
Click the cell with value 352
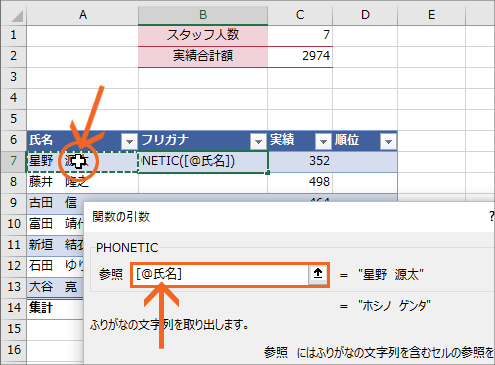tap(300, 161)
